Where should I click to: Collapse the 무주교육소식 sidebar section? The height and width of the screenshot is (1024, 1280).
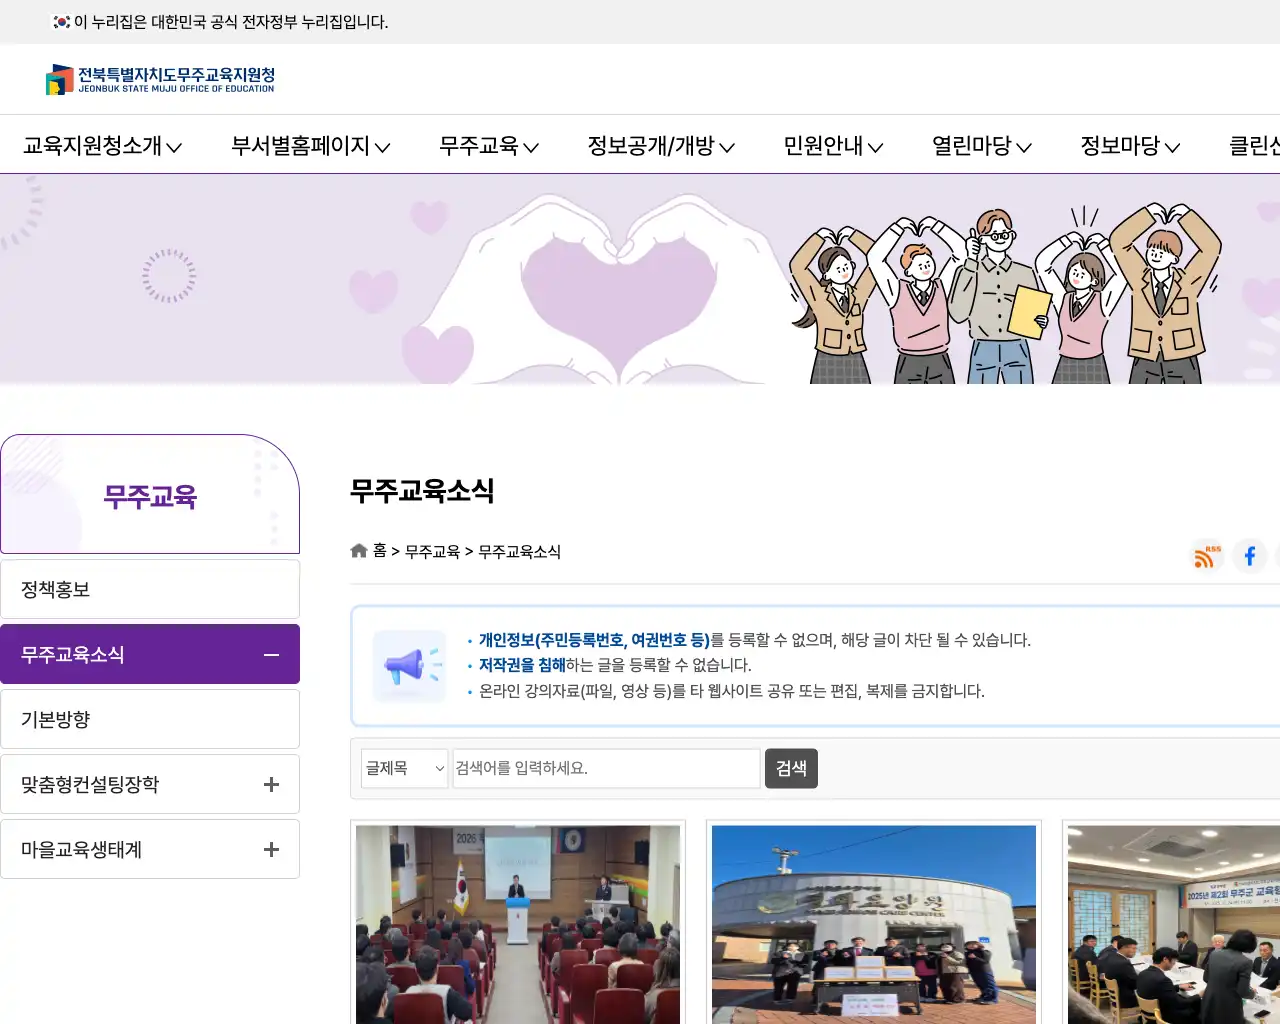coord(270,654)
